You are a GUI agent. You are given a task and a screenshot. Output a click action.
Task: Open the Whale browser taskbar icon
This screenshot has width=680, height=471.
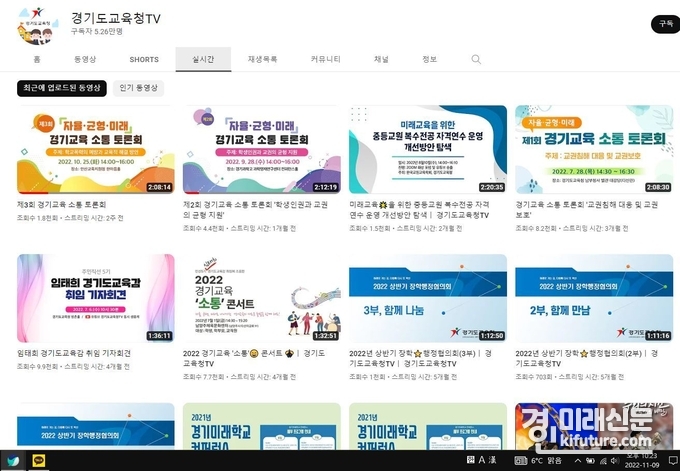coord(13,461)
